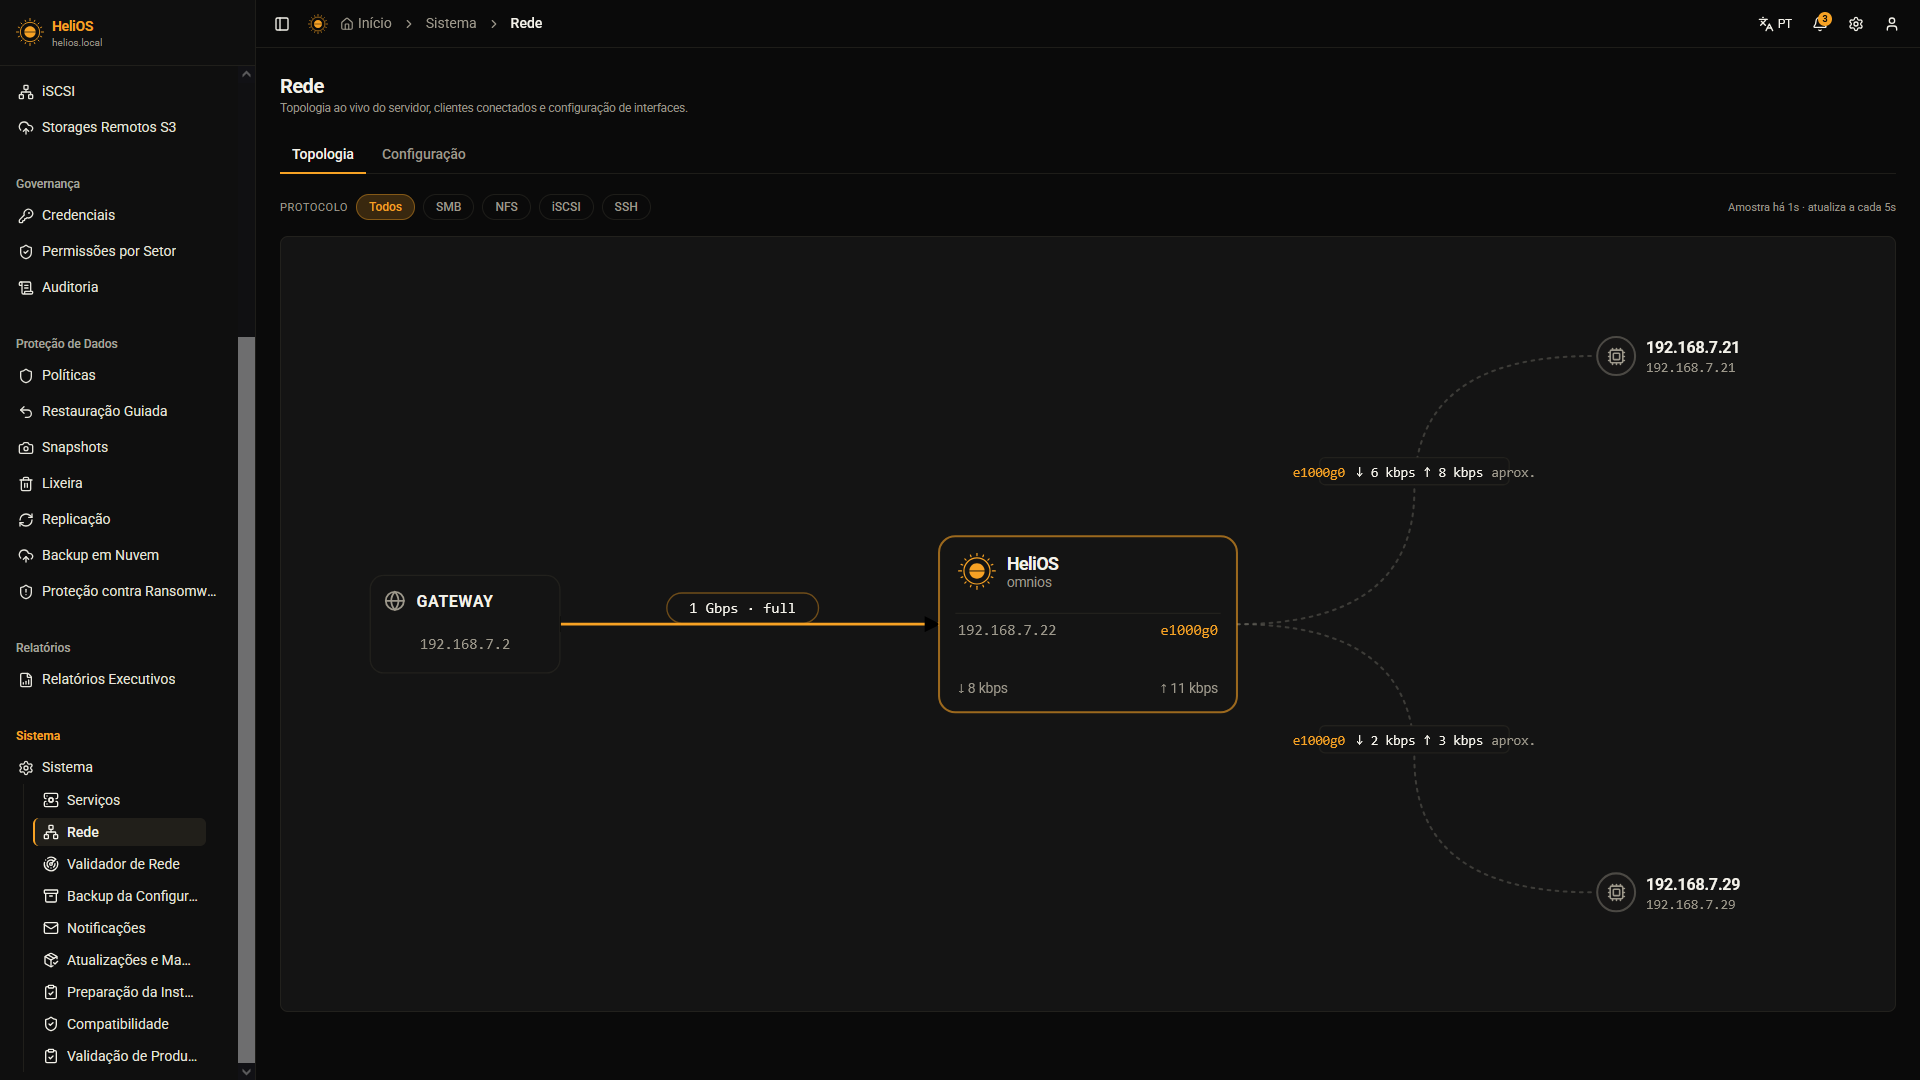The height and width of the screenshot is (1080, 1920).
Task: Click the Backup em Nuvem cloud icon
Action: (x=26, y=556)
